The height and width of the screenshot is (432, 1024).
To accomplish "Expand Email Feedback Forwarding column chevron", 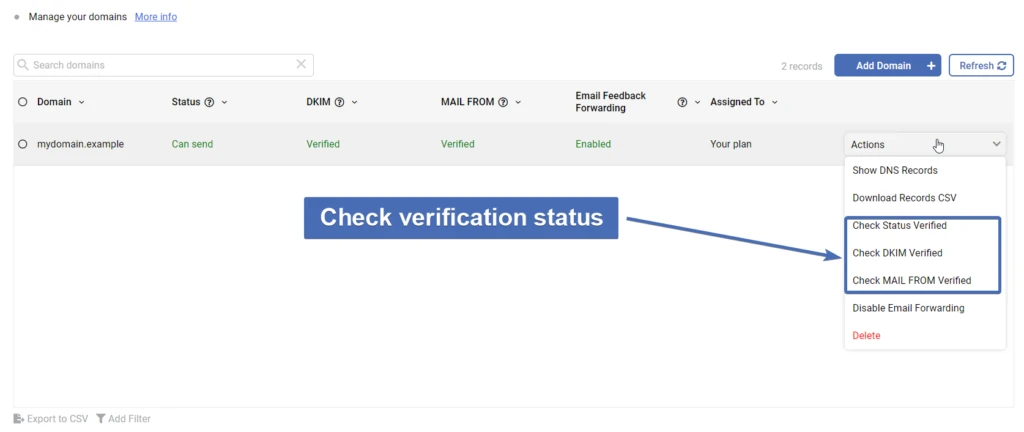I will tap(697, 102).
